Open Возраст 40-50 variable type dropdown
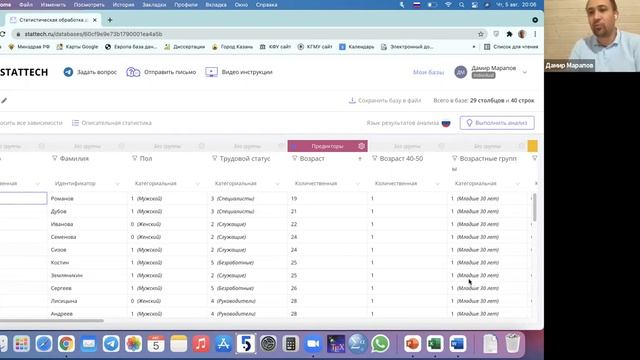Viewport: 640px width, 360px height. pyautogui.click(x=407, y=184)
